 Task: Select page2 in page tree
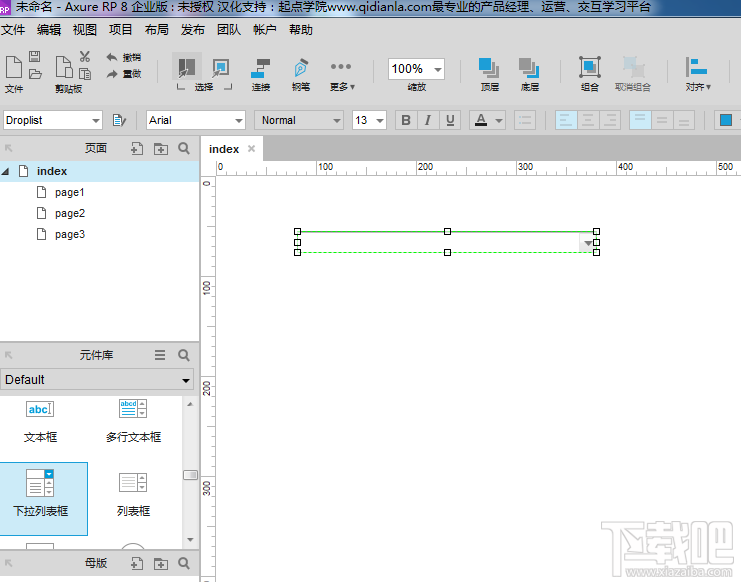(69, 214)
